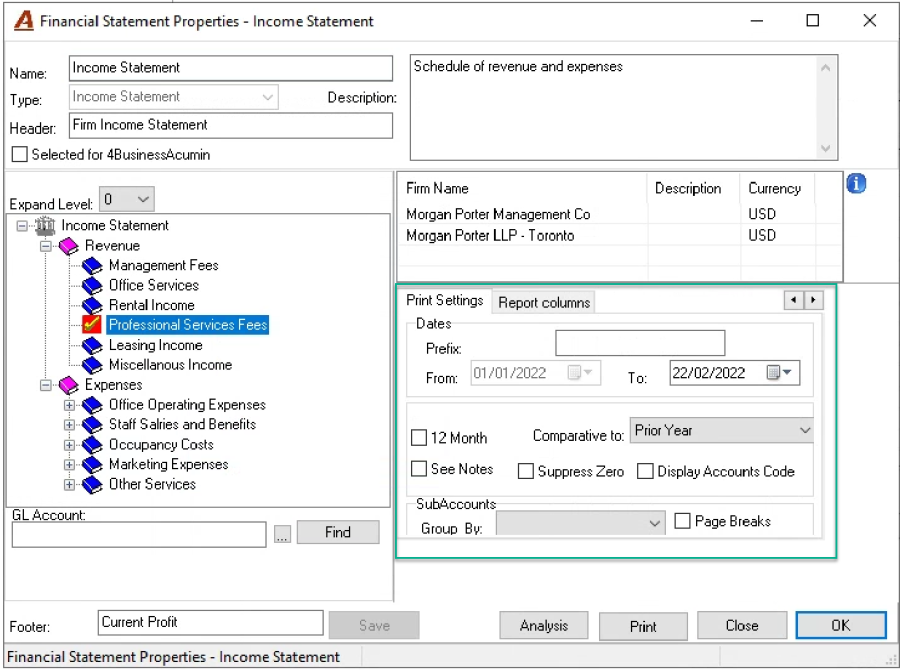The image size is (900, 670).
Task: Click the GL Account input field
Action: click(x=139, y=535)
